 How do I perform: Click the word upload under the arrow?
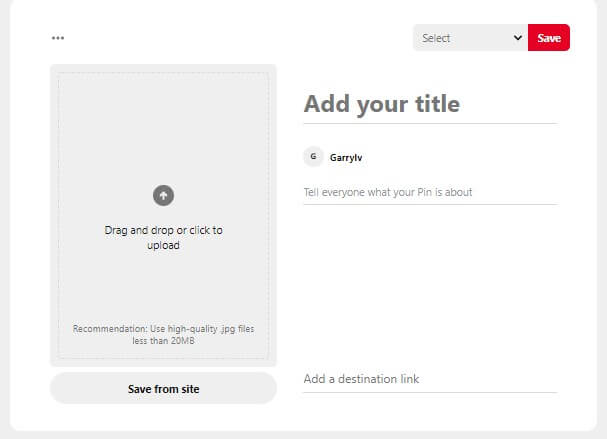(x=163, y=245)
